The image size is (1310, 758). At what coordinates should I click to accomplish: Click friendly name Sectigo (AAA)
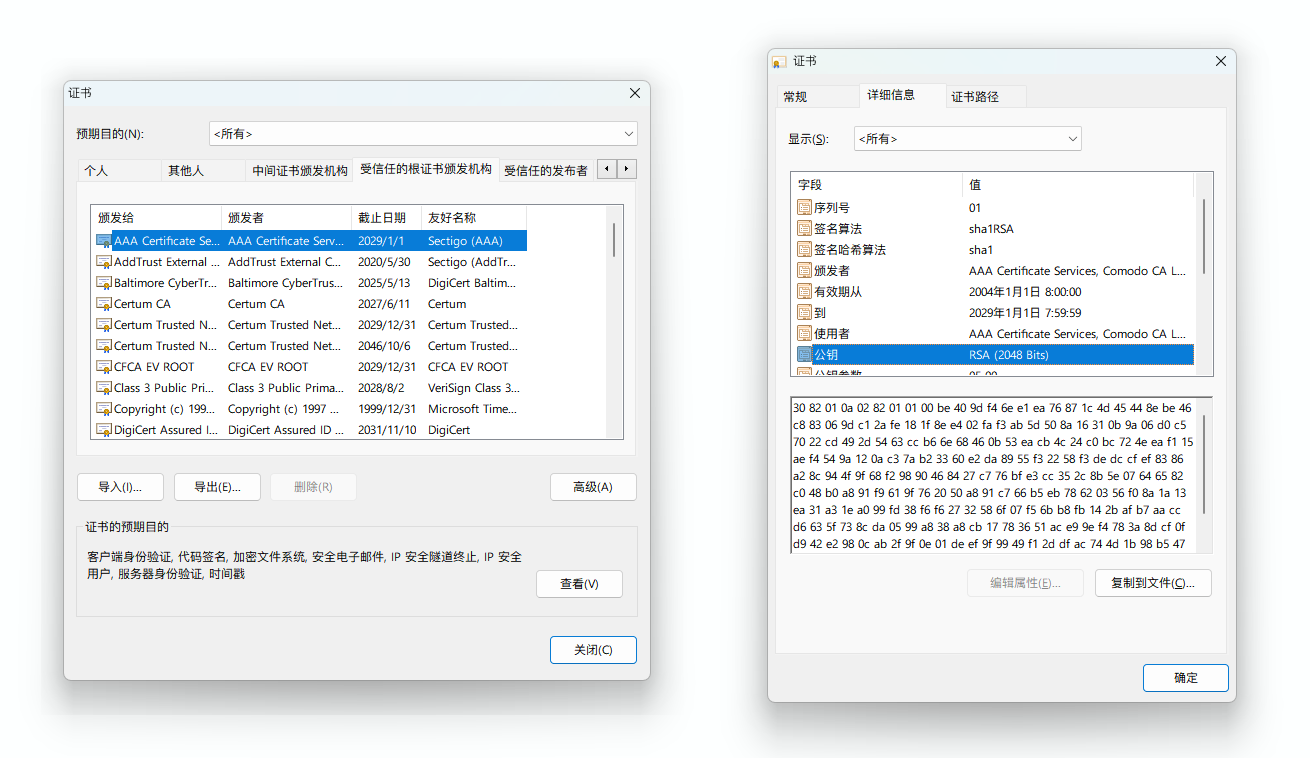tap(465, 241)
